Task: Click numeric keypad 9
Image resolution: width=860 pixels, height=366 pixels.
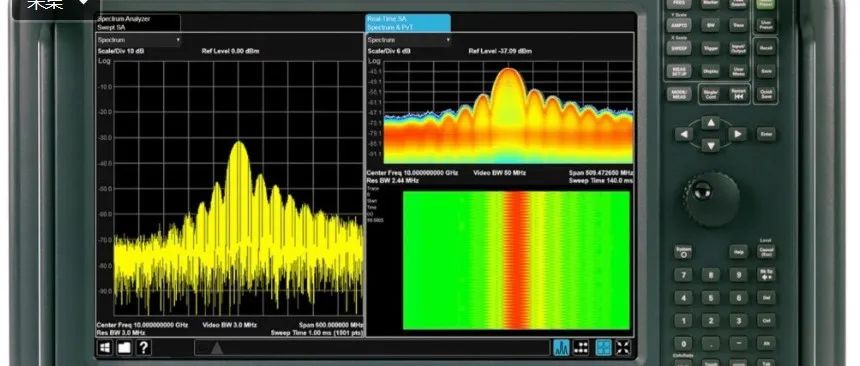Action: tap(738, 275)
